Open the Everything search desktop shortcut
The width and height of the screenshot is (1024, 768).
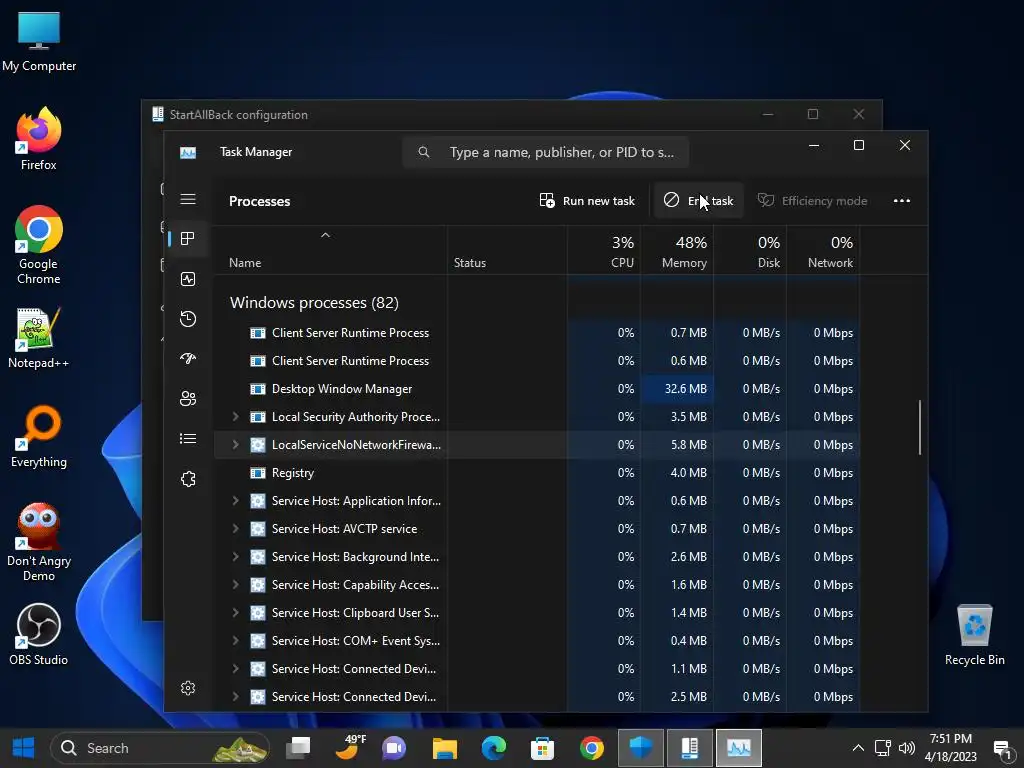coord(39,436)
